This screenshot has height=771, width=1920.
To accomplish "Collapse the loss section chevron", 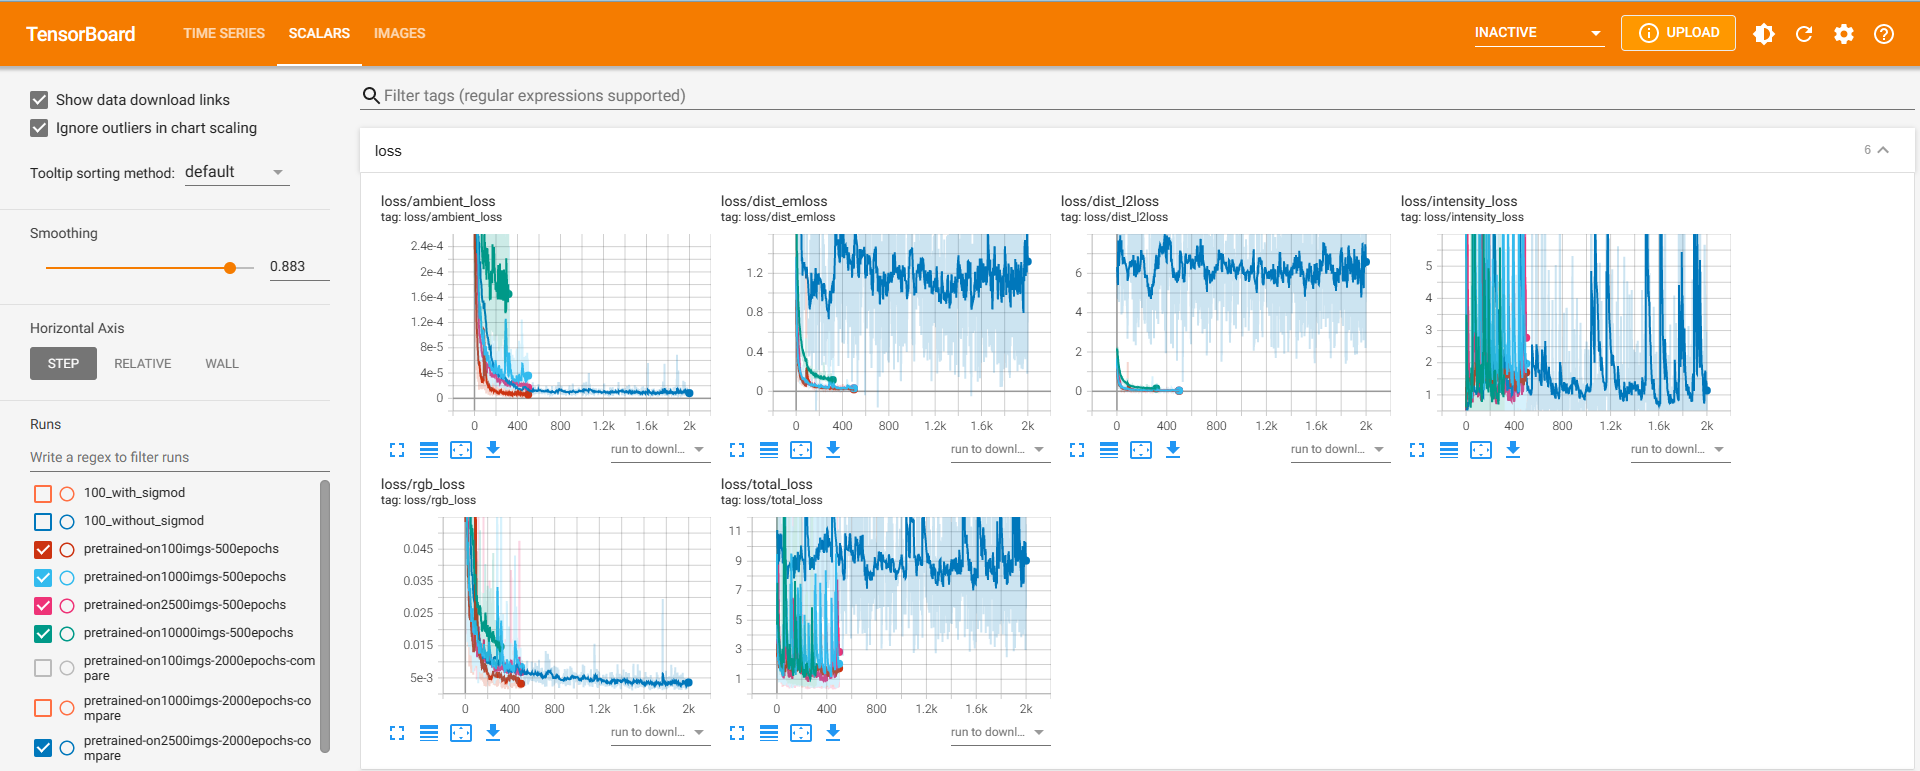I will [1883, 150].
